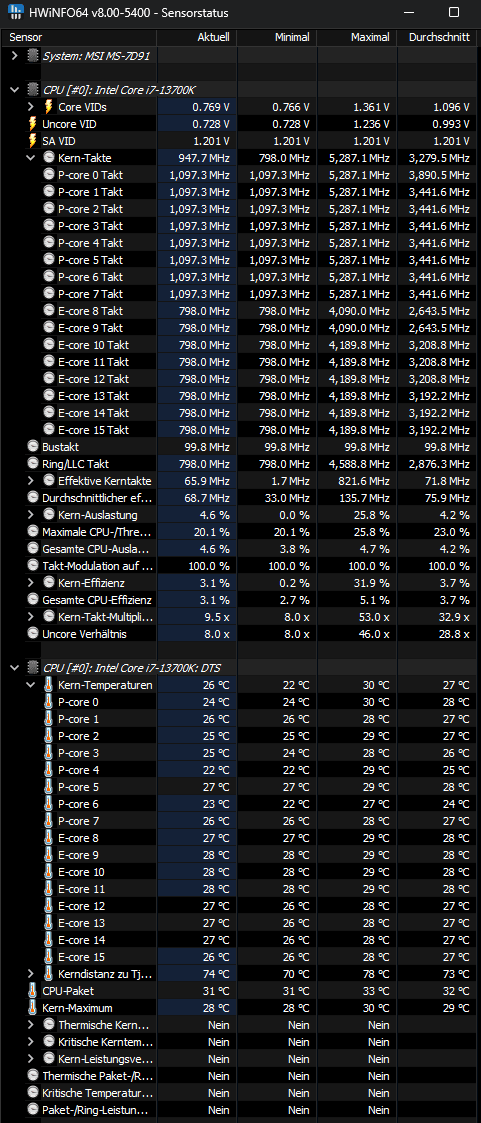Expand the Core VIDs group
Viewport: 481px width, 1123px height.
(x=31, y=107)
